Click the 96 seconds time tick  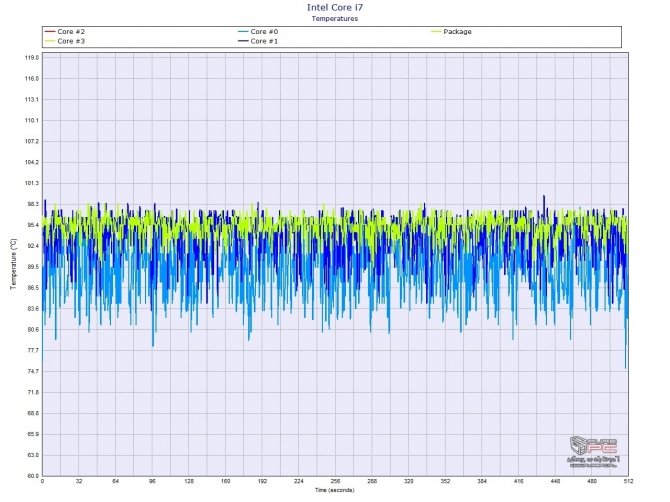point(152,481)
